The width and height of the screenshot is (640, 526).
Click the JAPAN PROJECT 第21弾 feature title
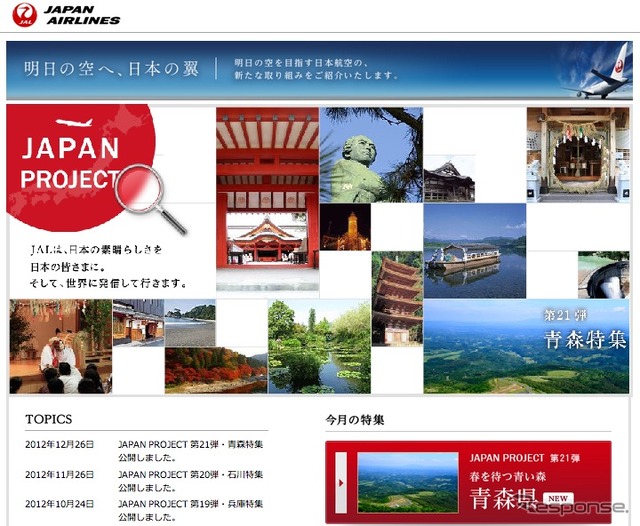coord(524,458)
